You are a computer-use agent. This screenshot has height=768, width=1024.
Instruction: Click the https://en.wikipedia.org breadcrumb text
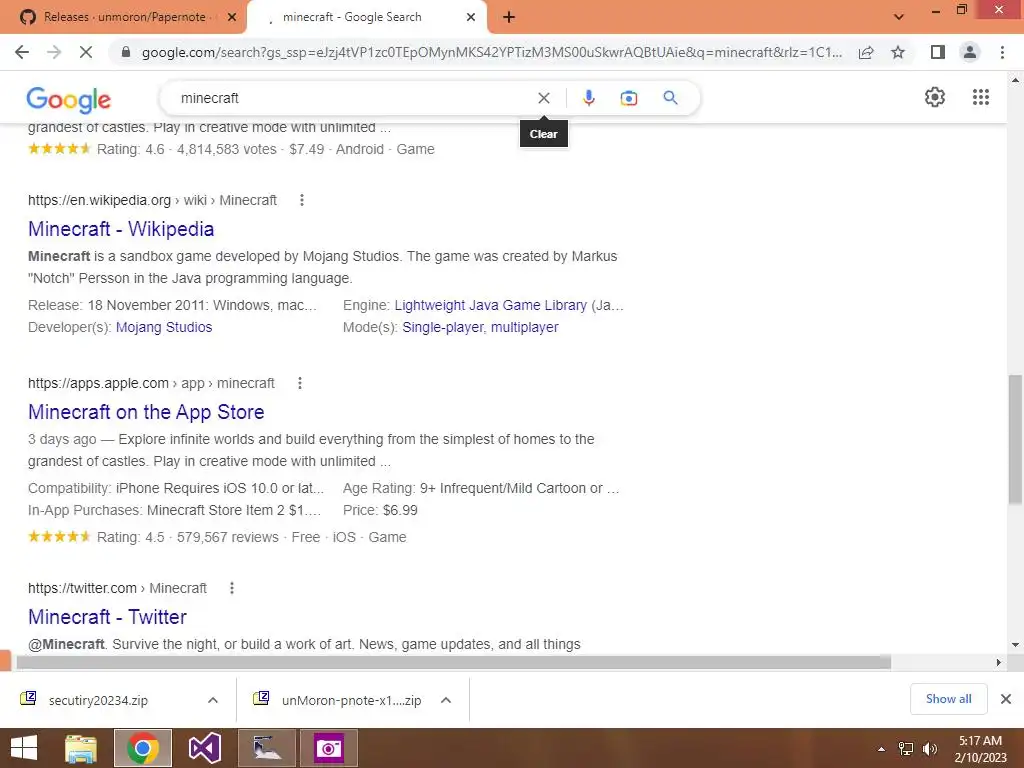(x=99, y=200)
